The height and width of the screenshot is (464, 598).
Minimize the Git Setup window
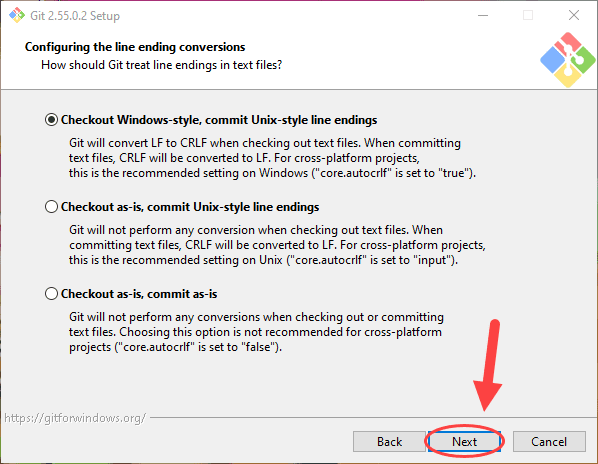coord(483,16)
